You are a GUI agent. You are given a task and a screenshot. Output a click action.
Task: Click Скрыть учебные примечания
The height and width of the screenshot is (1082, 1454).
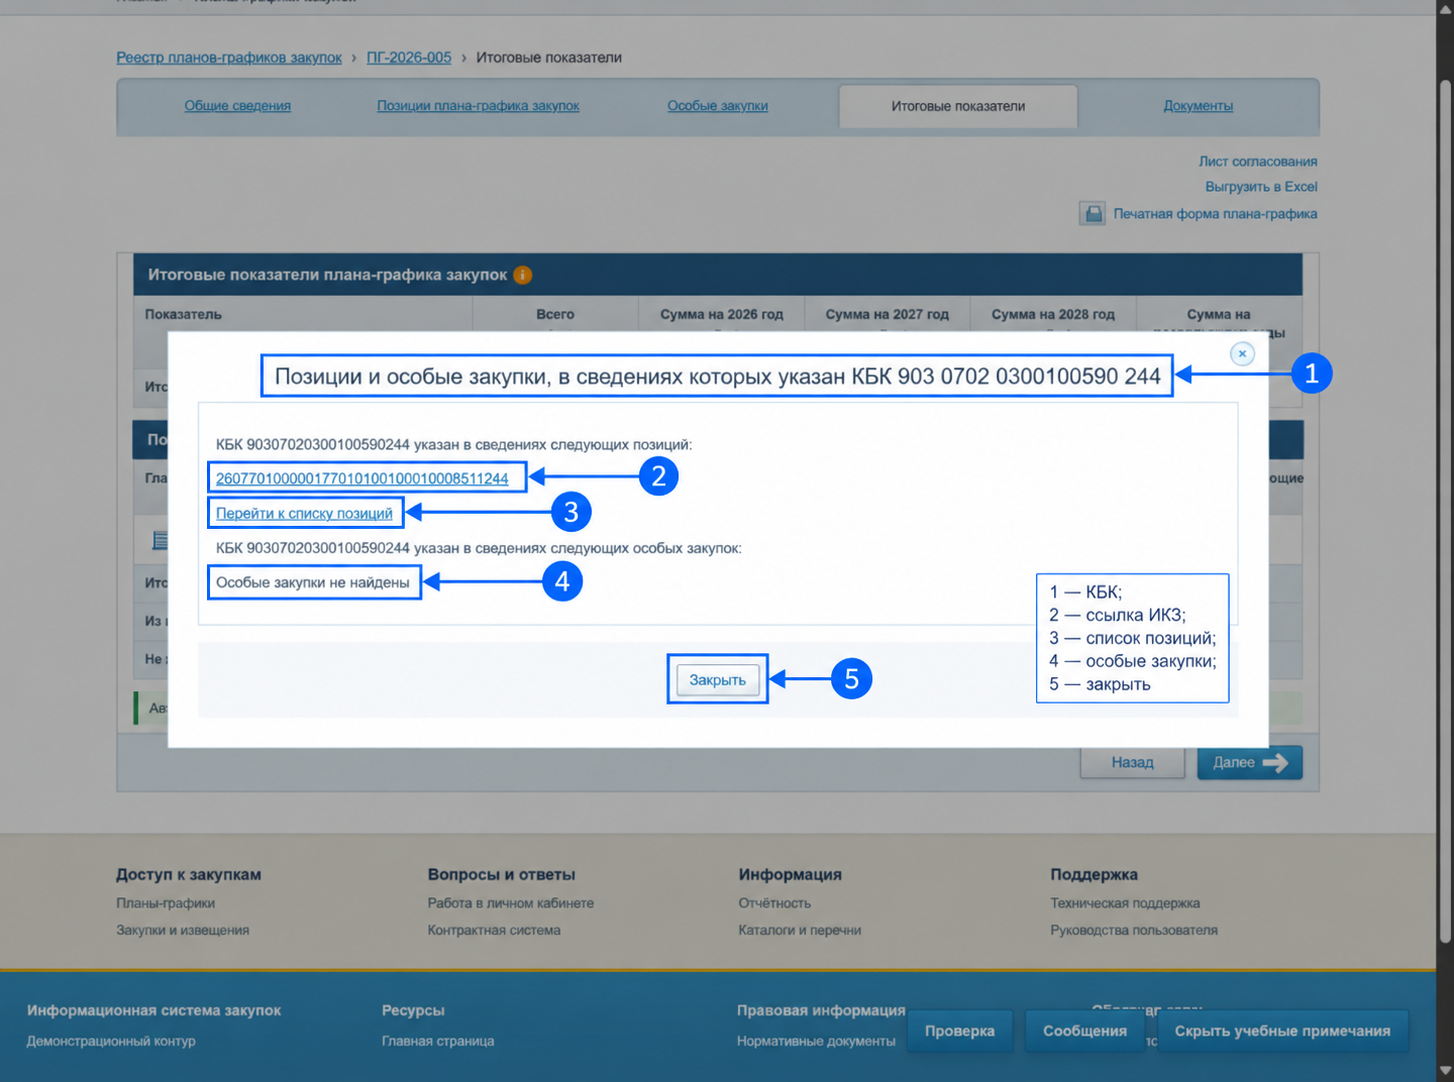(1283, 1031)
